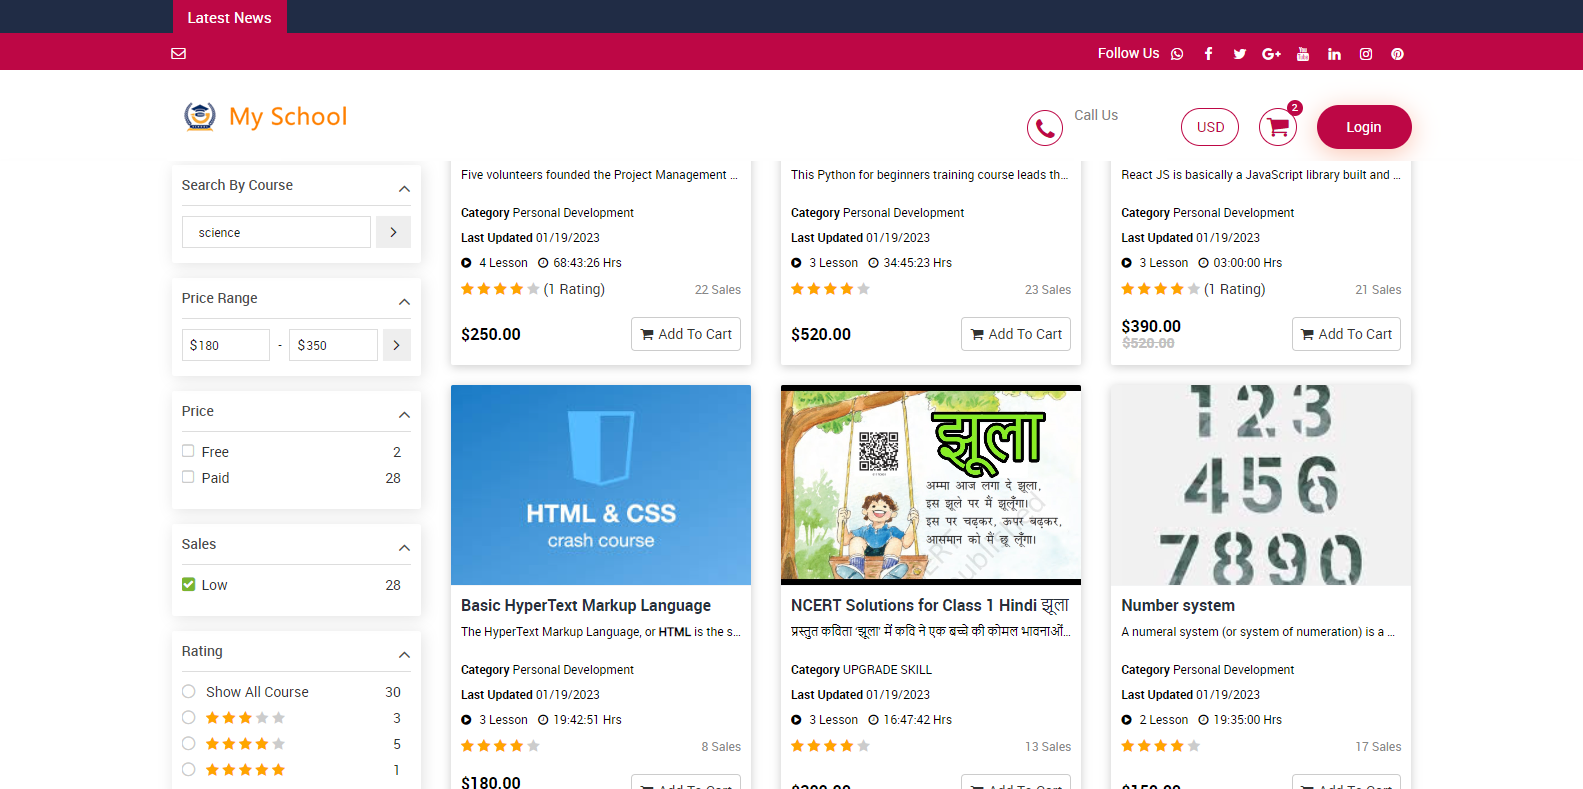Viewport: 1583px width, 789px height.
Task: Open the WhatsApp social icon
Action: [1177, 54]
